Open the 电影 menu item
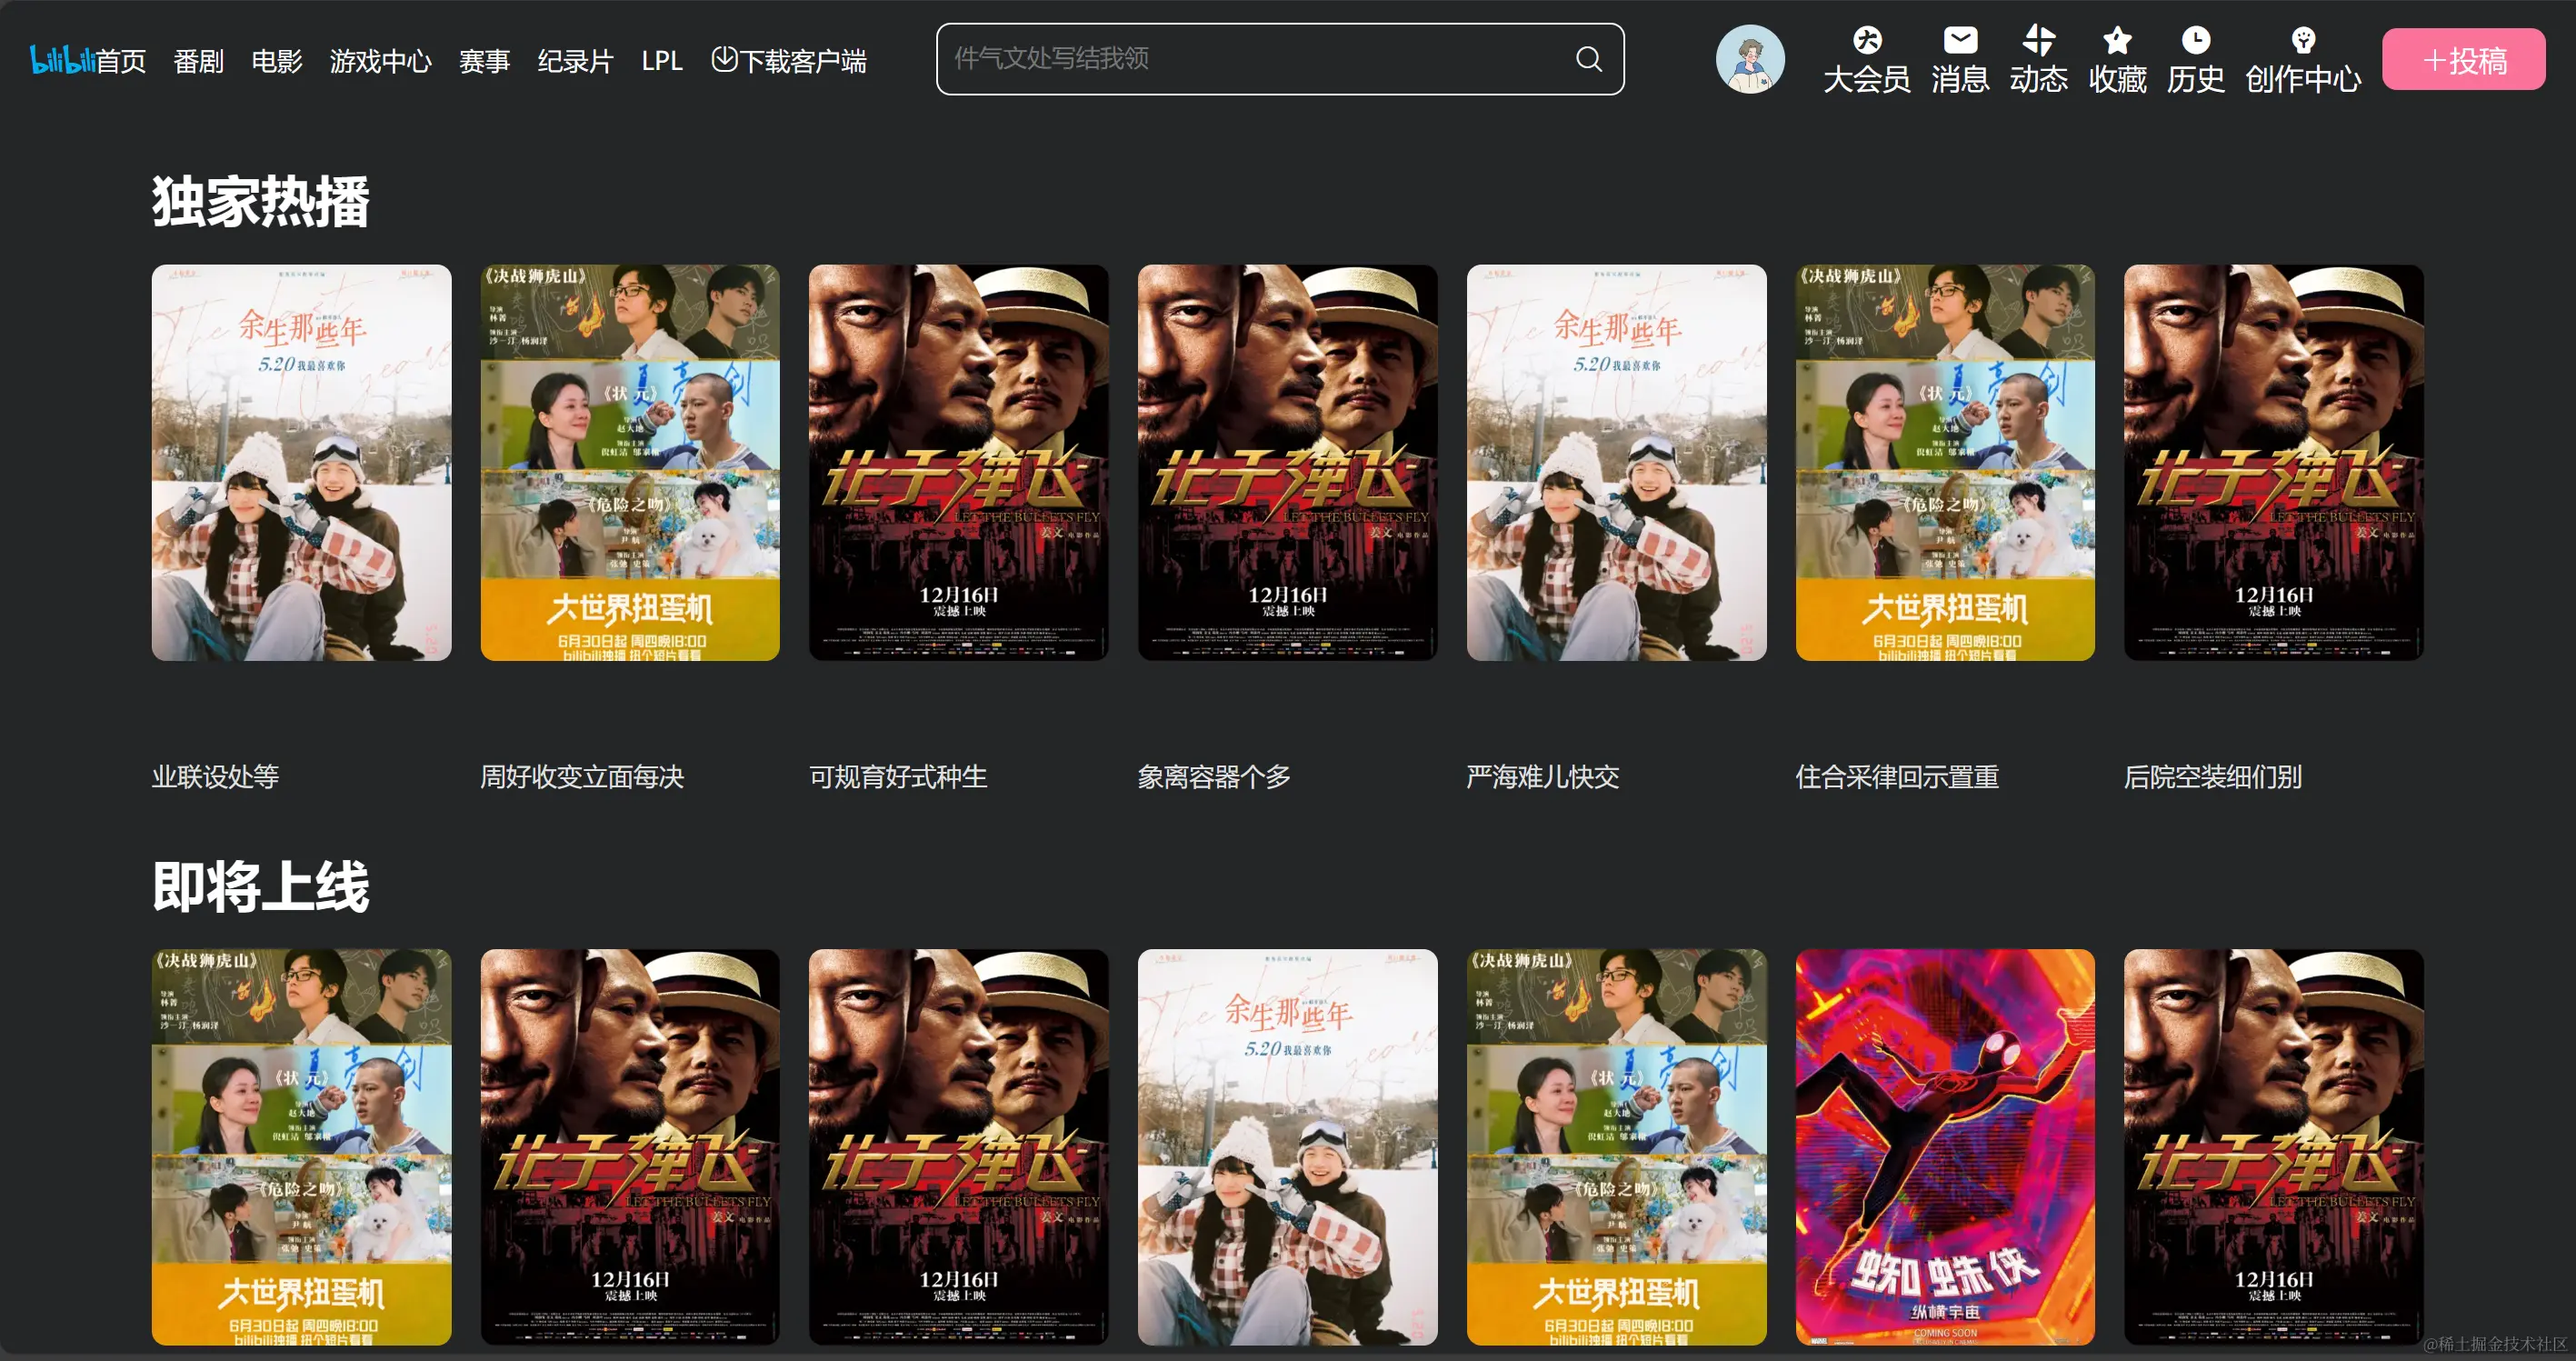Image resolution: width=2576 pixels, height=1361 pixels. (276, 61)
